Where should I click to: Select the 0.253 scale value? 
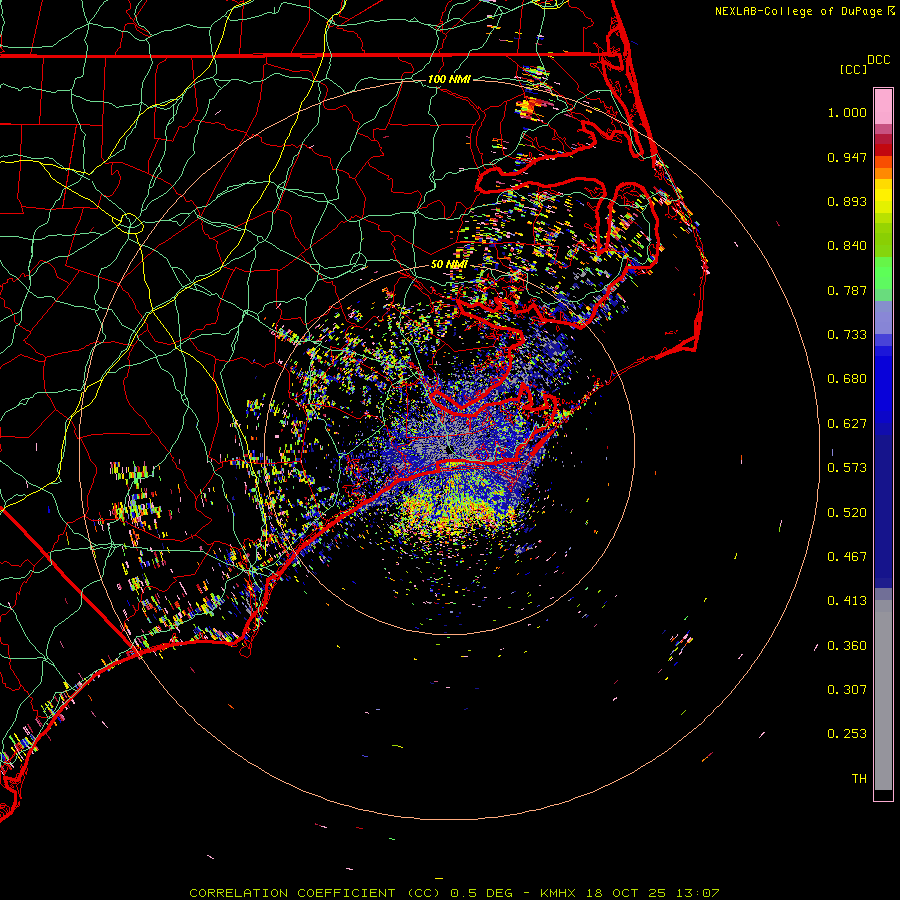847,734
